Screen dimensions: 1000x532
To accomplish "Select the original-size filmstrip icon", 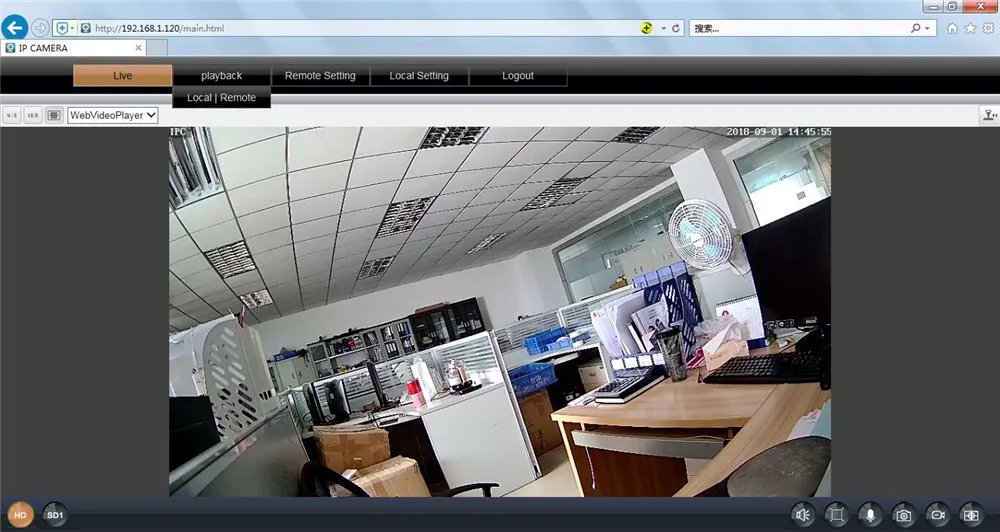I will tap(54, 115).
